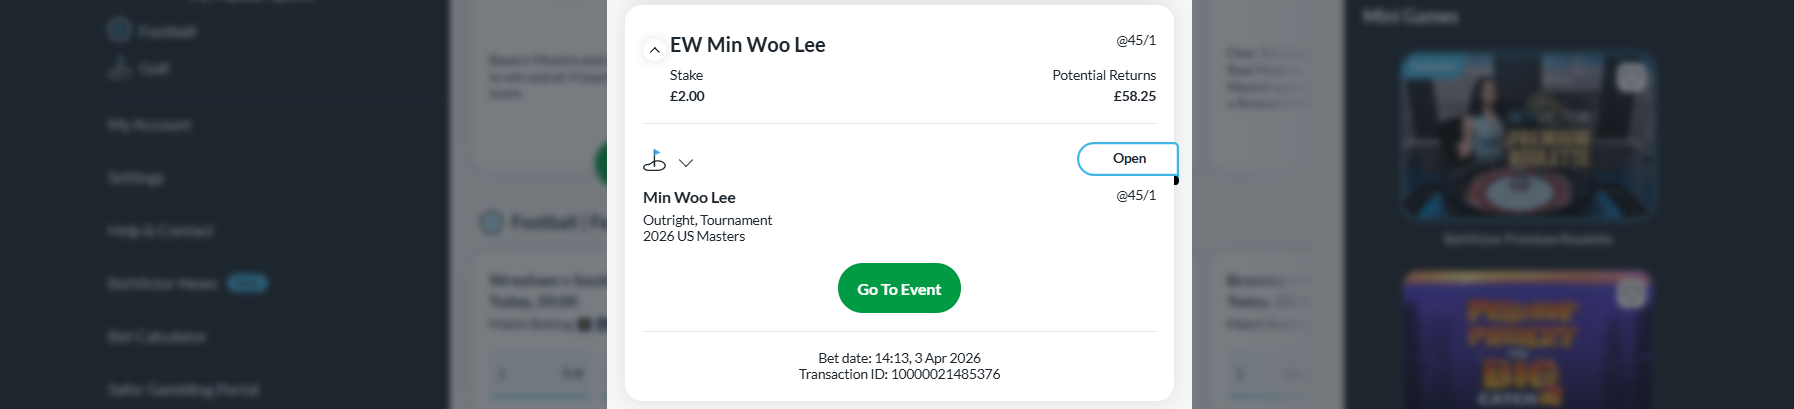1794x409 pixels.
Task: Click the Football icon in the sidebar
Action: click(x=119, y=30)
